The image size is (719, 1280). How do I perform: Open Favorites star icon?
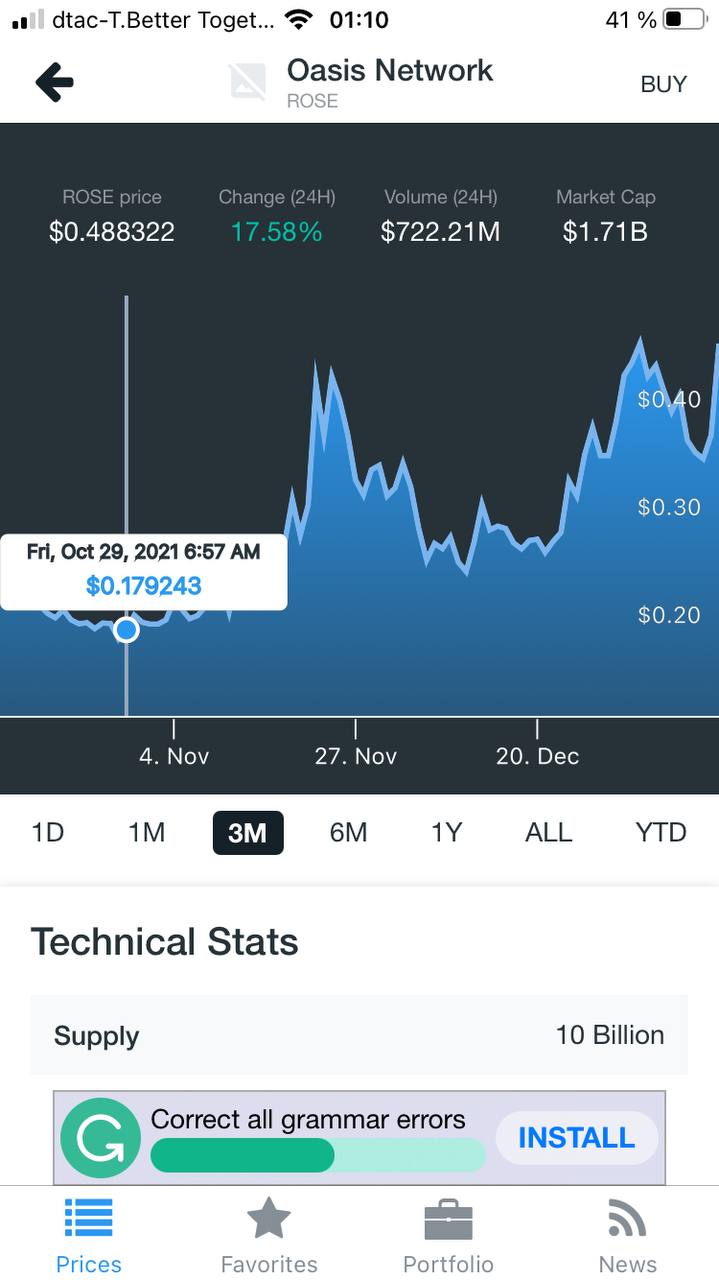[269, 1220]
